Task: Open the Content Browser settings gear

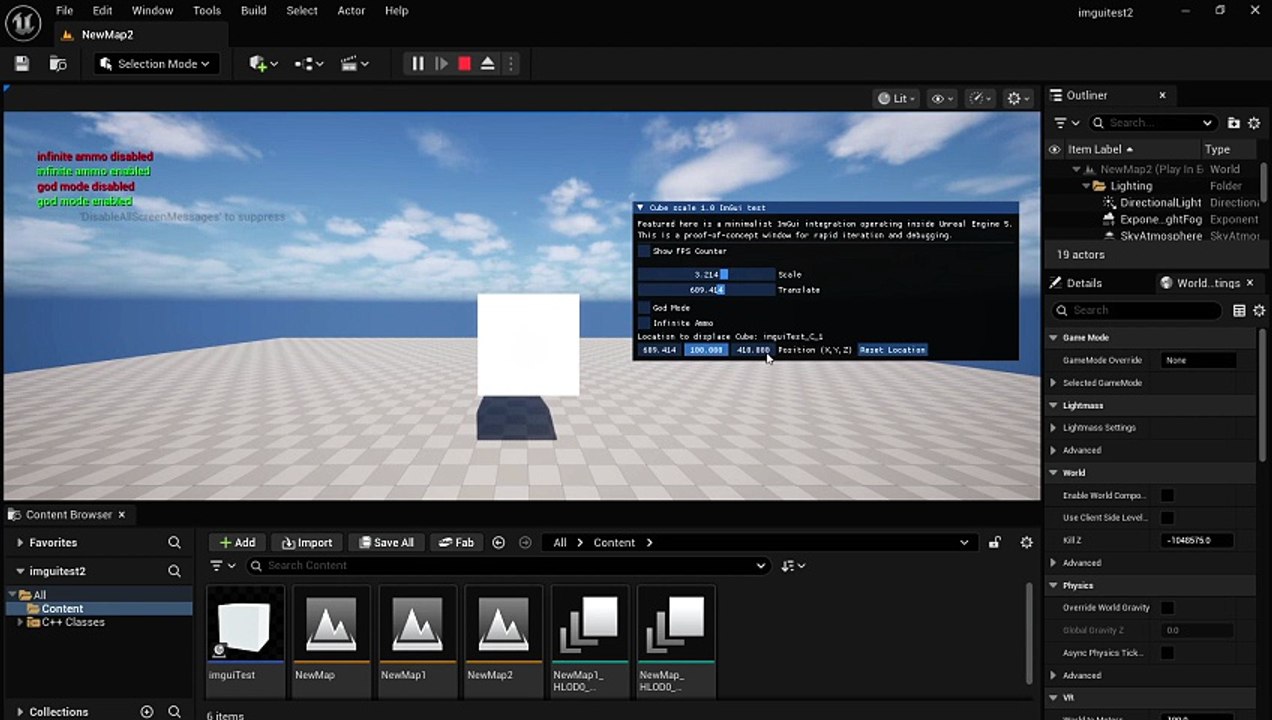Action: 1026,543
